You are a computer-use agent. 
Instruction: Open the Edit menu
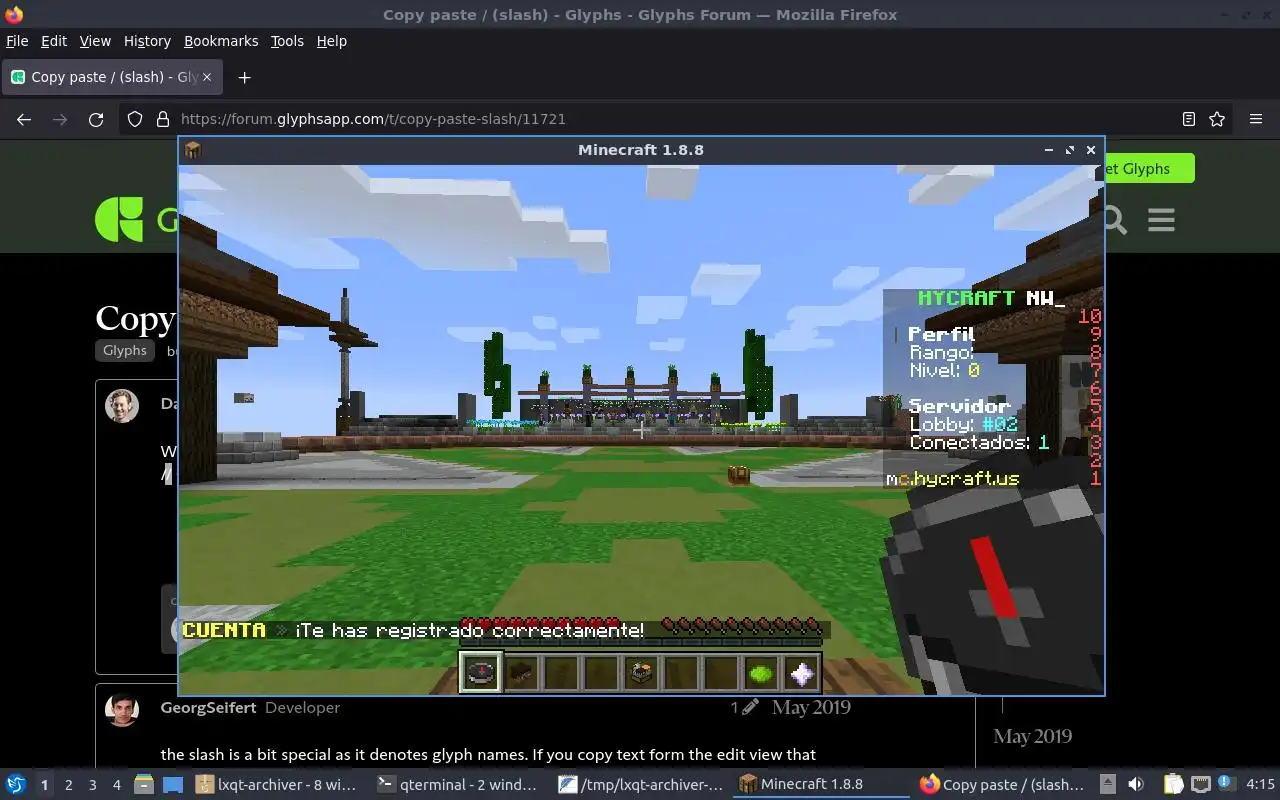pyautogui.click(x=54, y=41)
